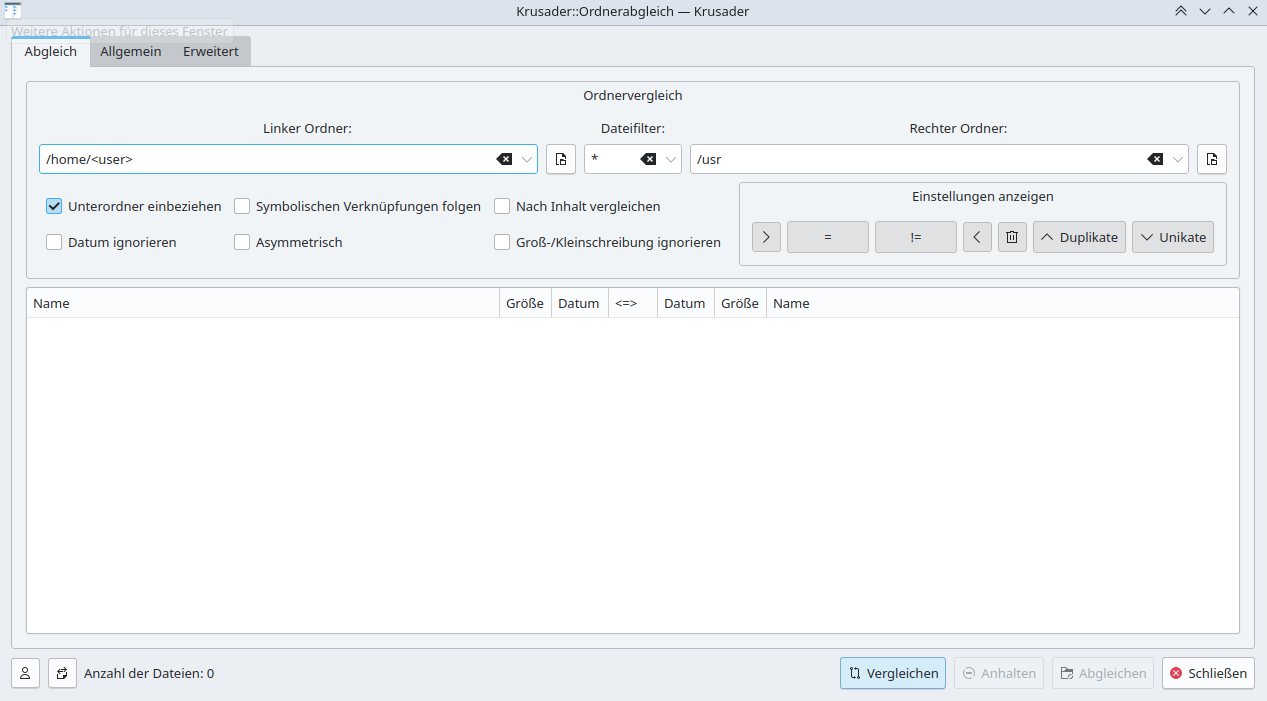Screen dimensions: 1267x701
Task: Browse for the left folder
Action: tap(561, 159)
